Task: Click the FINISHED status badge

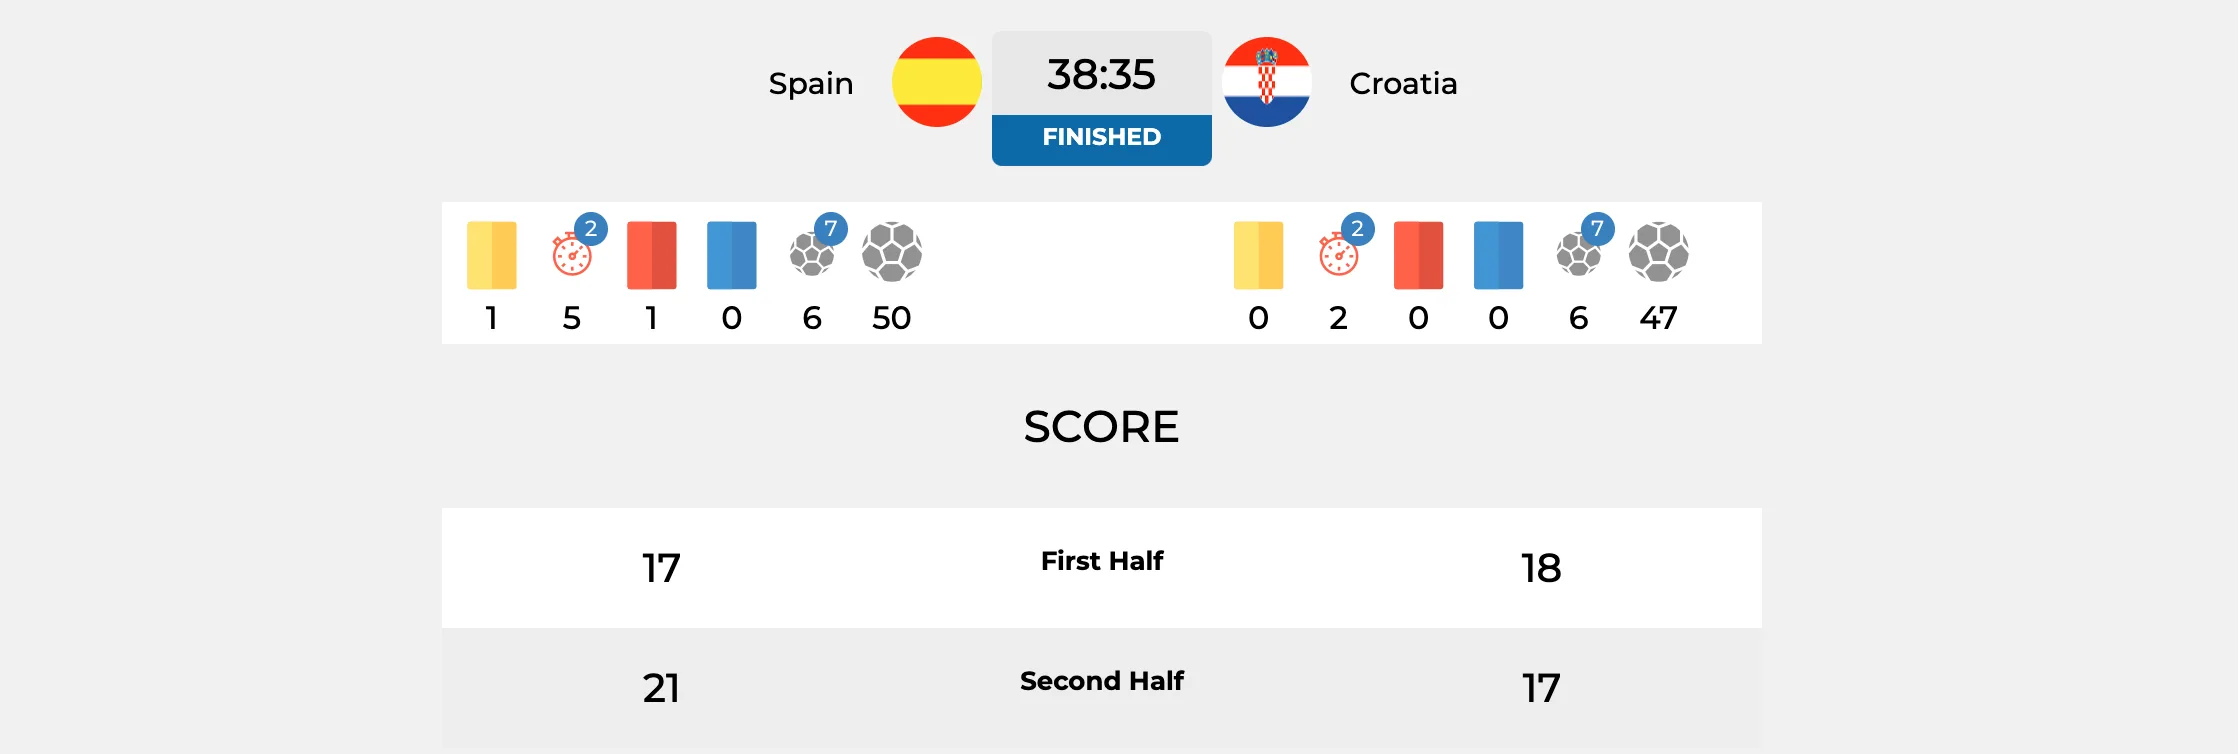Action: tap(1102, 138)
